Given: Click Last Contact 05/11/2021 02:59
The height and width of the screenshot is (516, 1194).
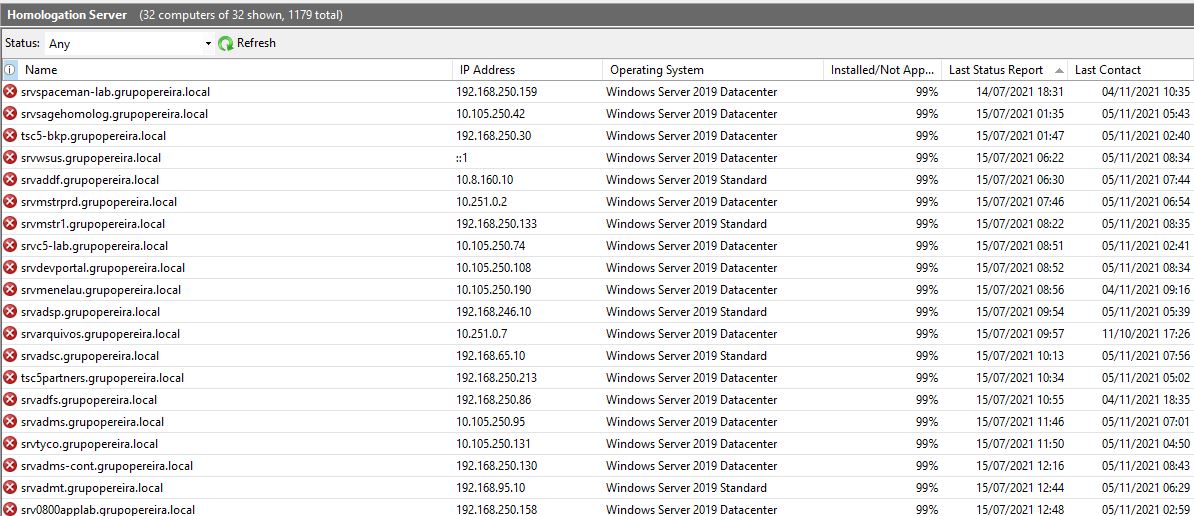Looking at the screenshot, I should (x=1146, y=509).
